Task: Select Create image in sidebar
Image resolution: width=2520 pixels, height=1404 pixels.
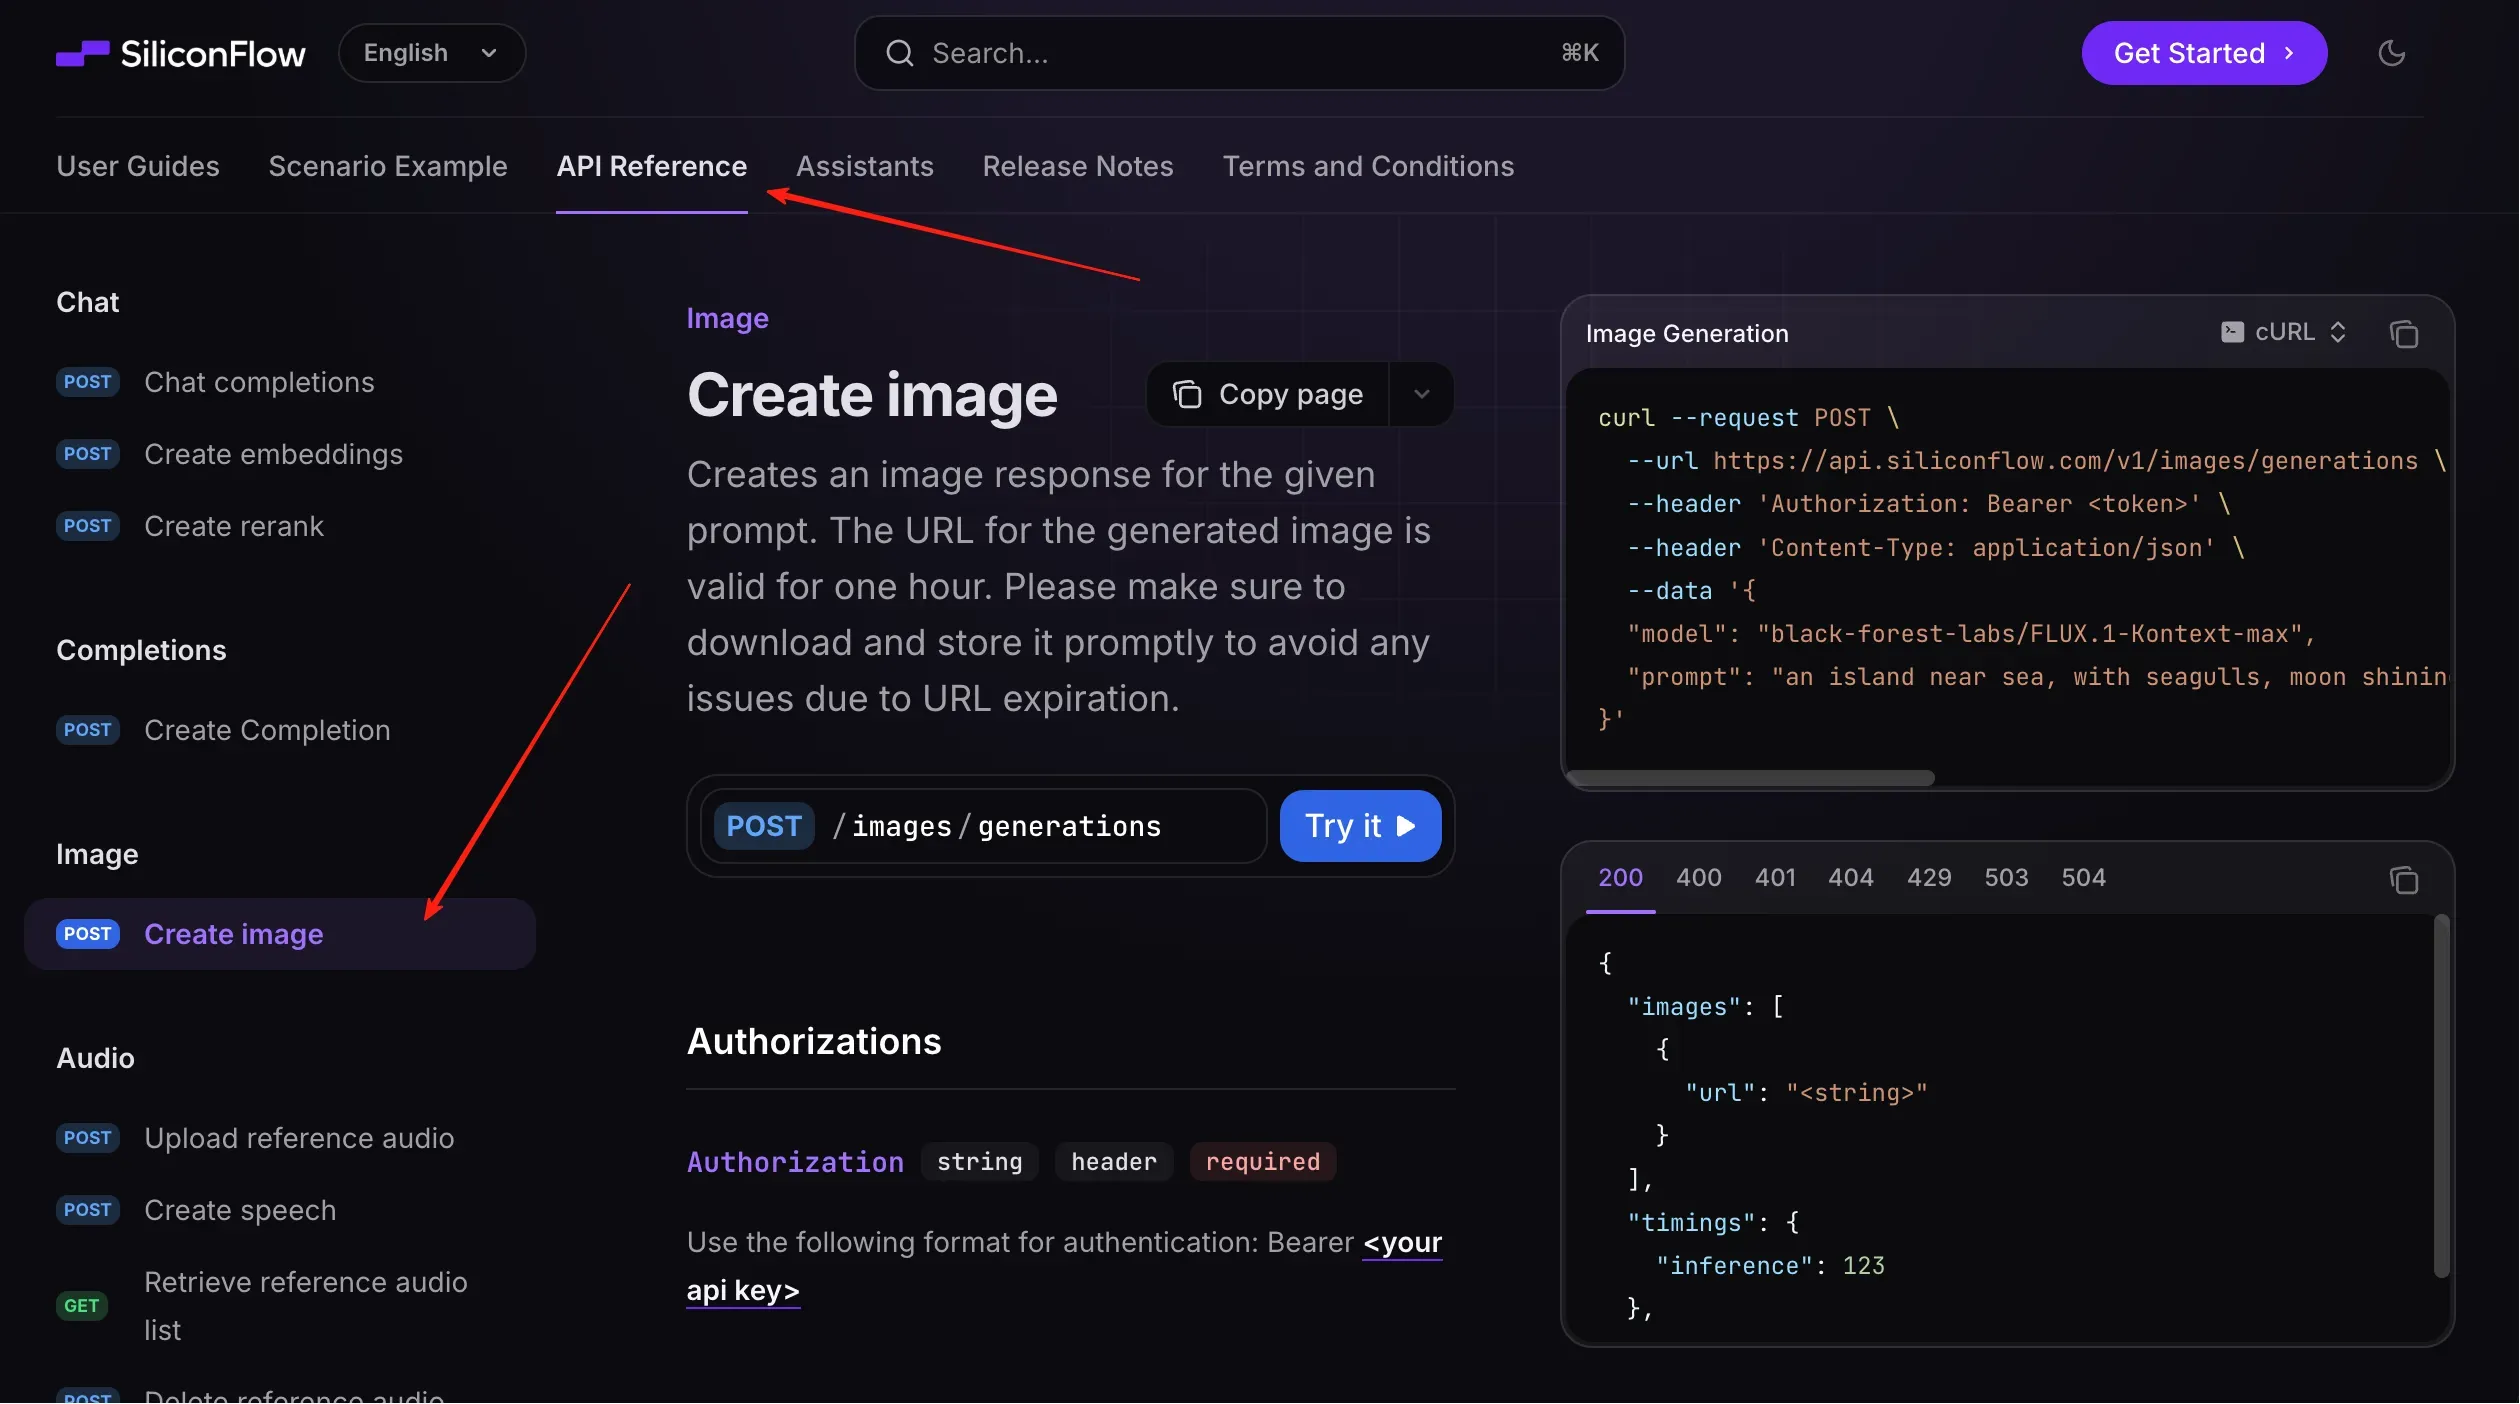Action: (x=280, y=934)
